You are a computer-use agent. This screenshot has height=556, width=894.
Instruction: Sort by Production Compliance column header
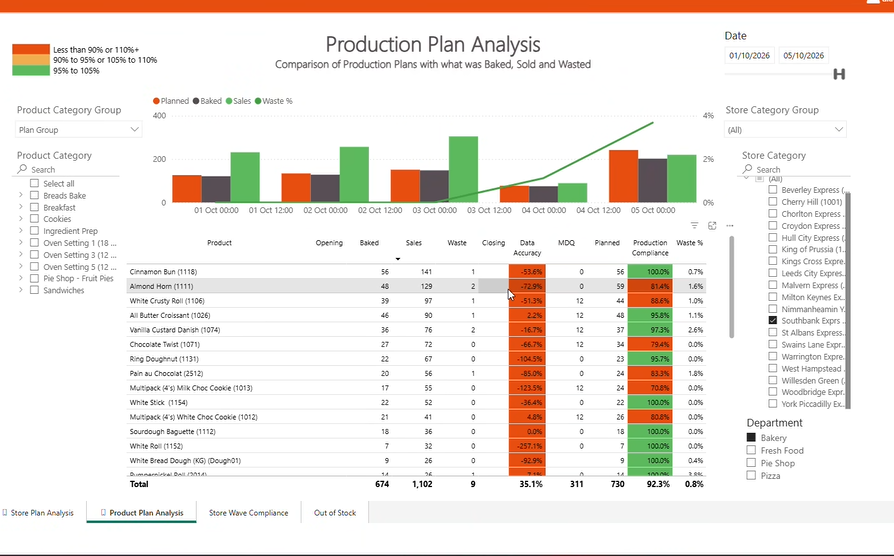(x=650, y=247)
